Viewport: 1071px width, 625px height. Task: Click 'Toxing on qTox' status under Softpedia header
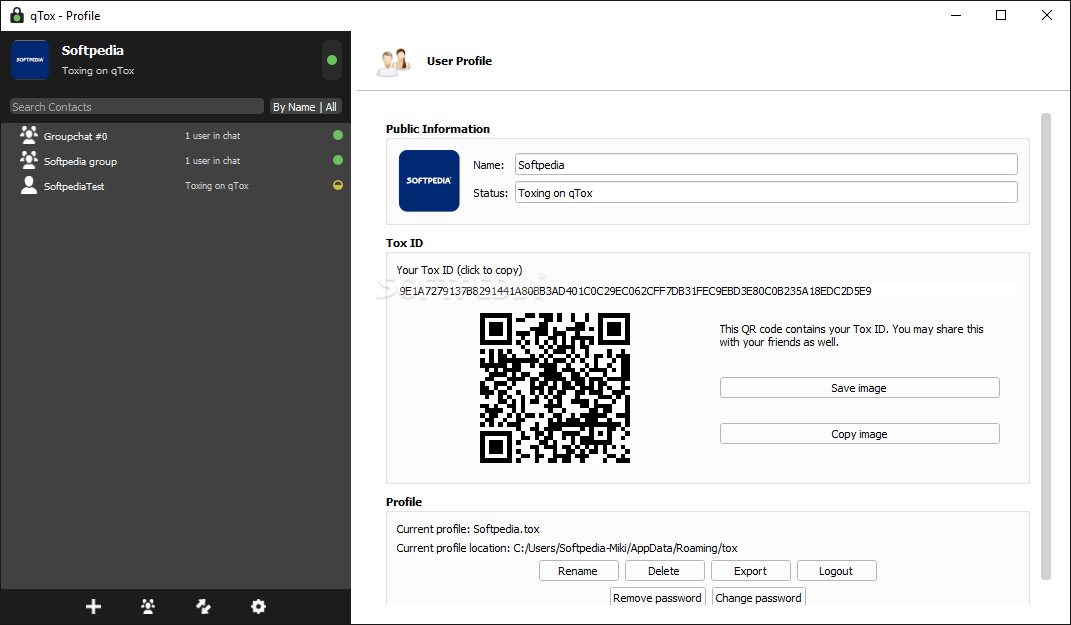pos(98,70)
